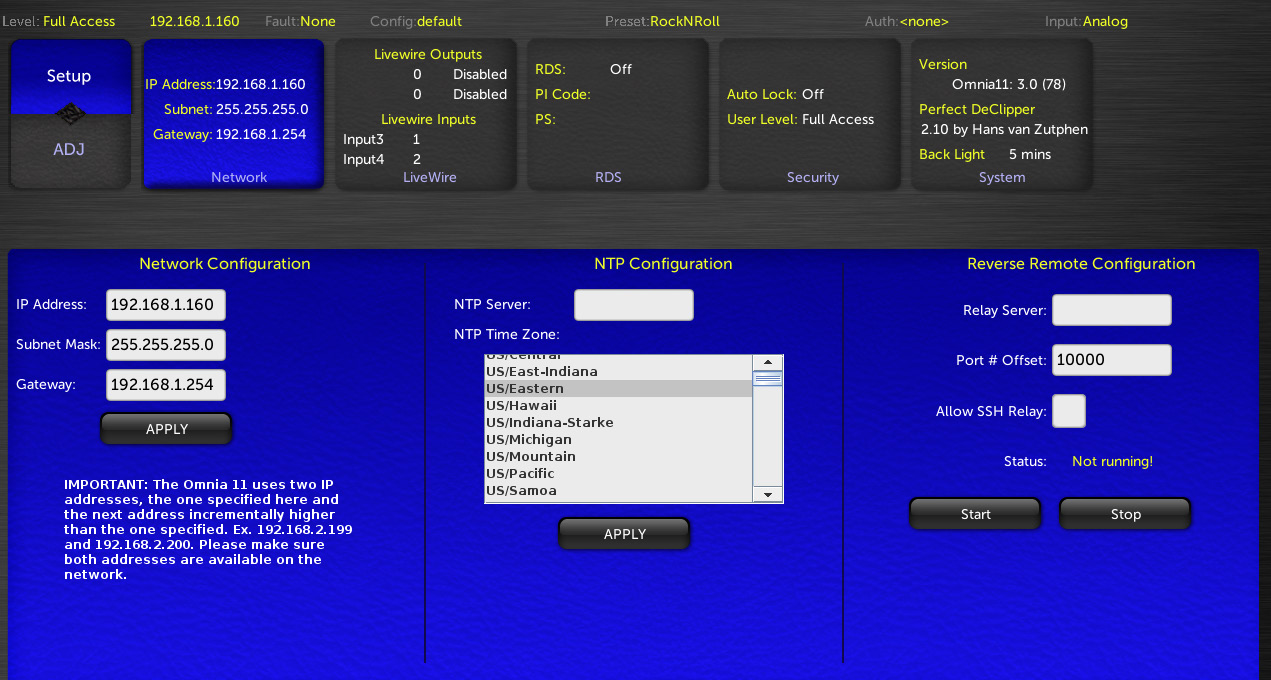This screenshot has height=680, width=1271.
Task: Select the Setup tab
Action: click(x=70, y=76)
